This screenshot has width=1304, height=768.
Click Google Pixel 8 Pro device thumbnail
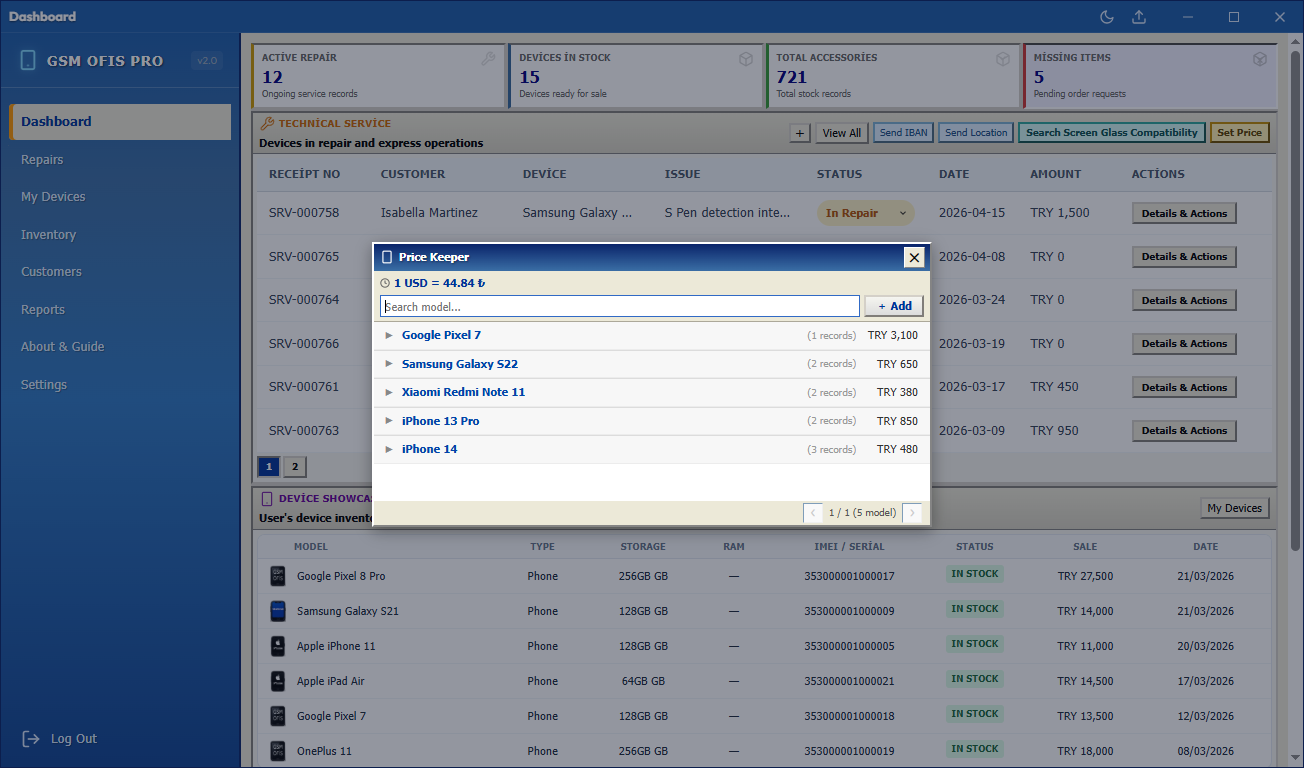tap(278, 576)
